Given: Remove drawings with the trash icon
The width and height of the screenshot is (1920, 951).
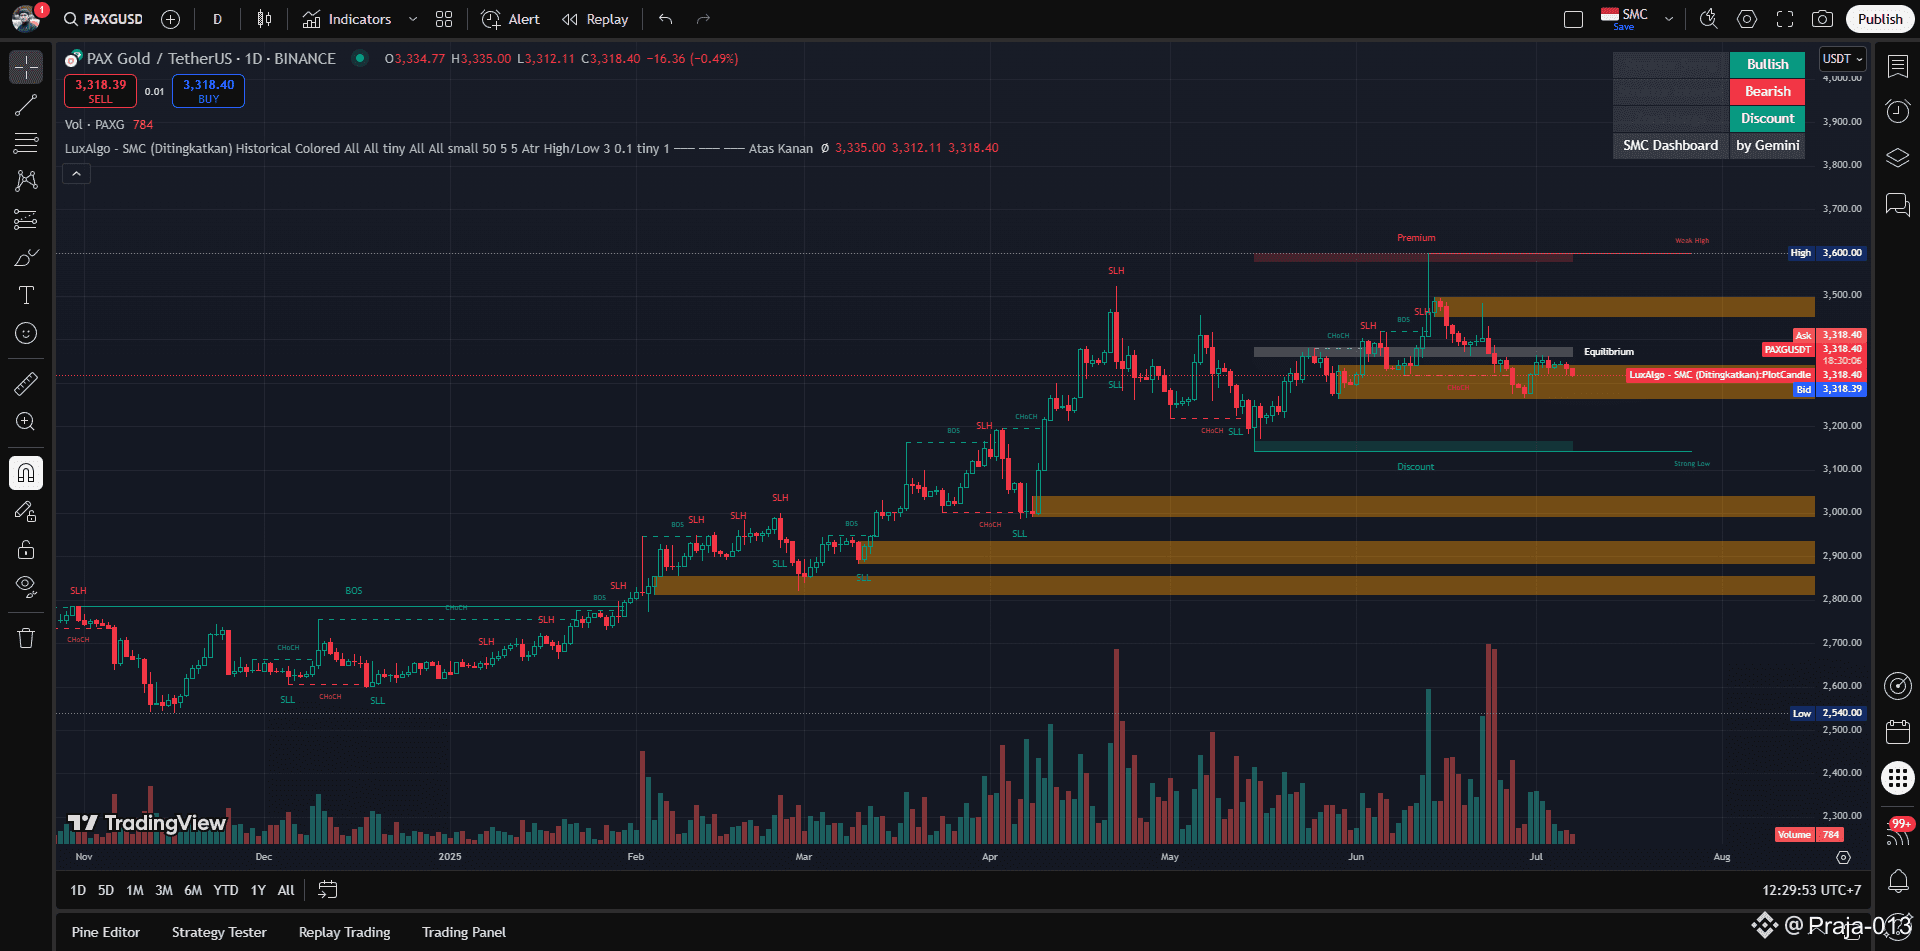Looking at the screenshot, I should (x=26, y=638).
